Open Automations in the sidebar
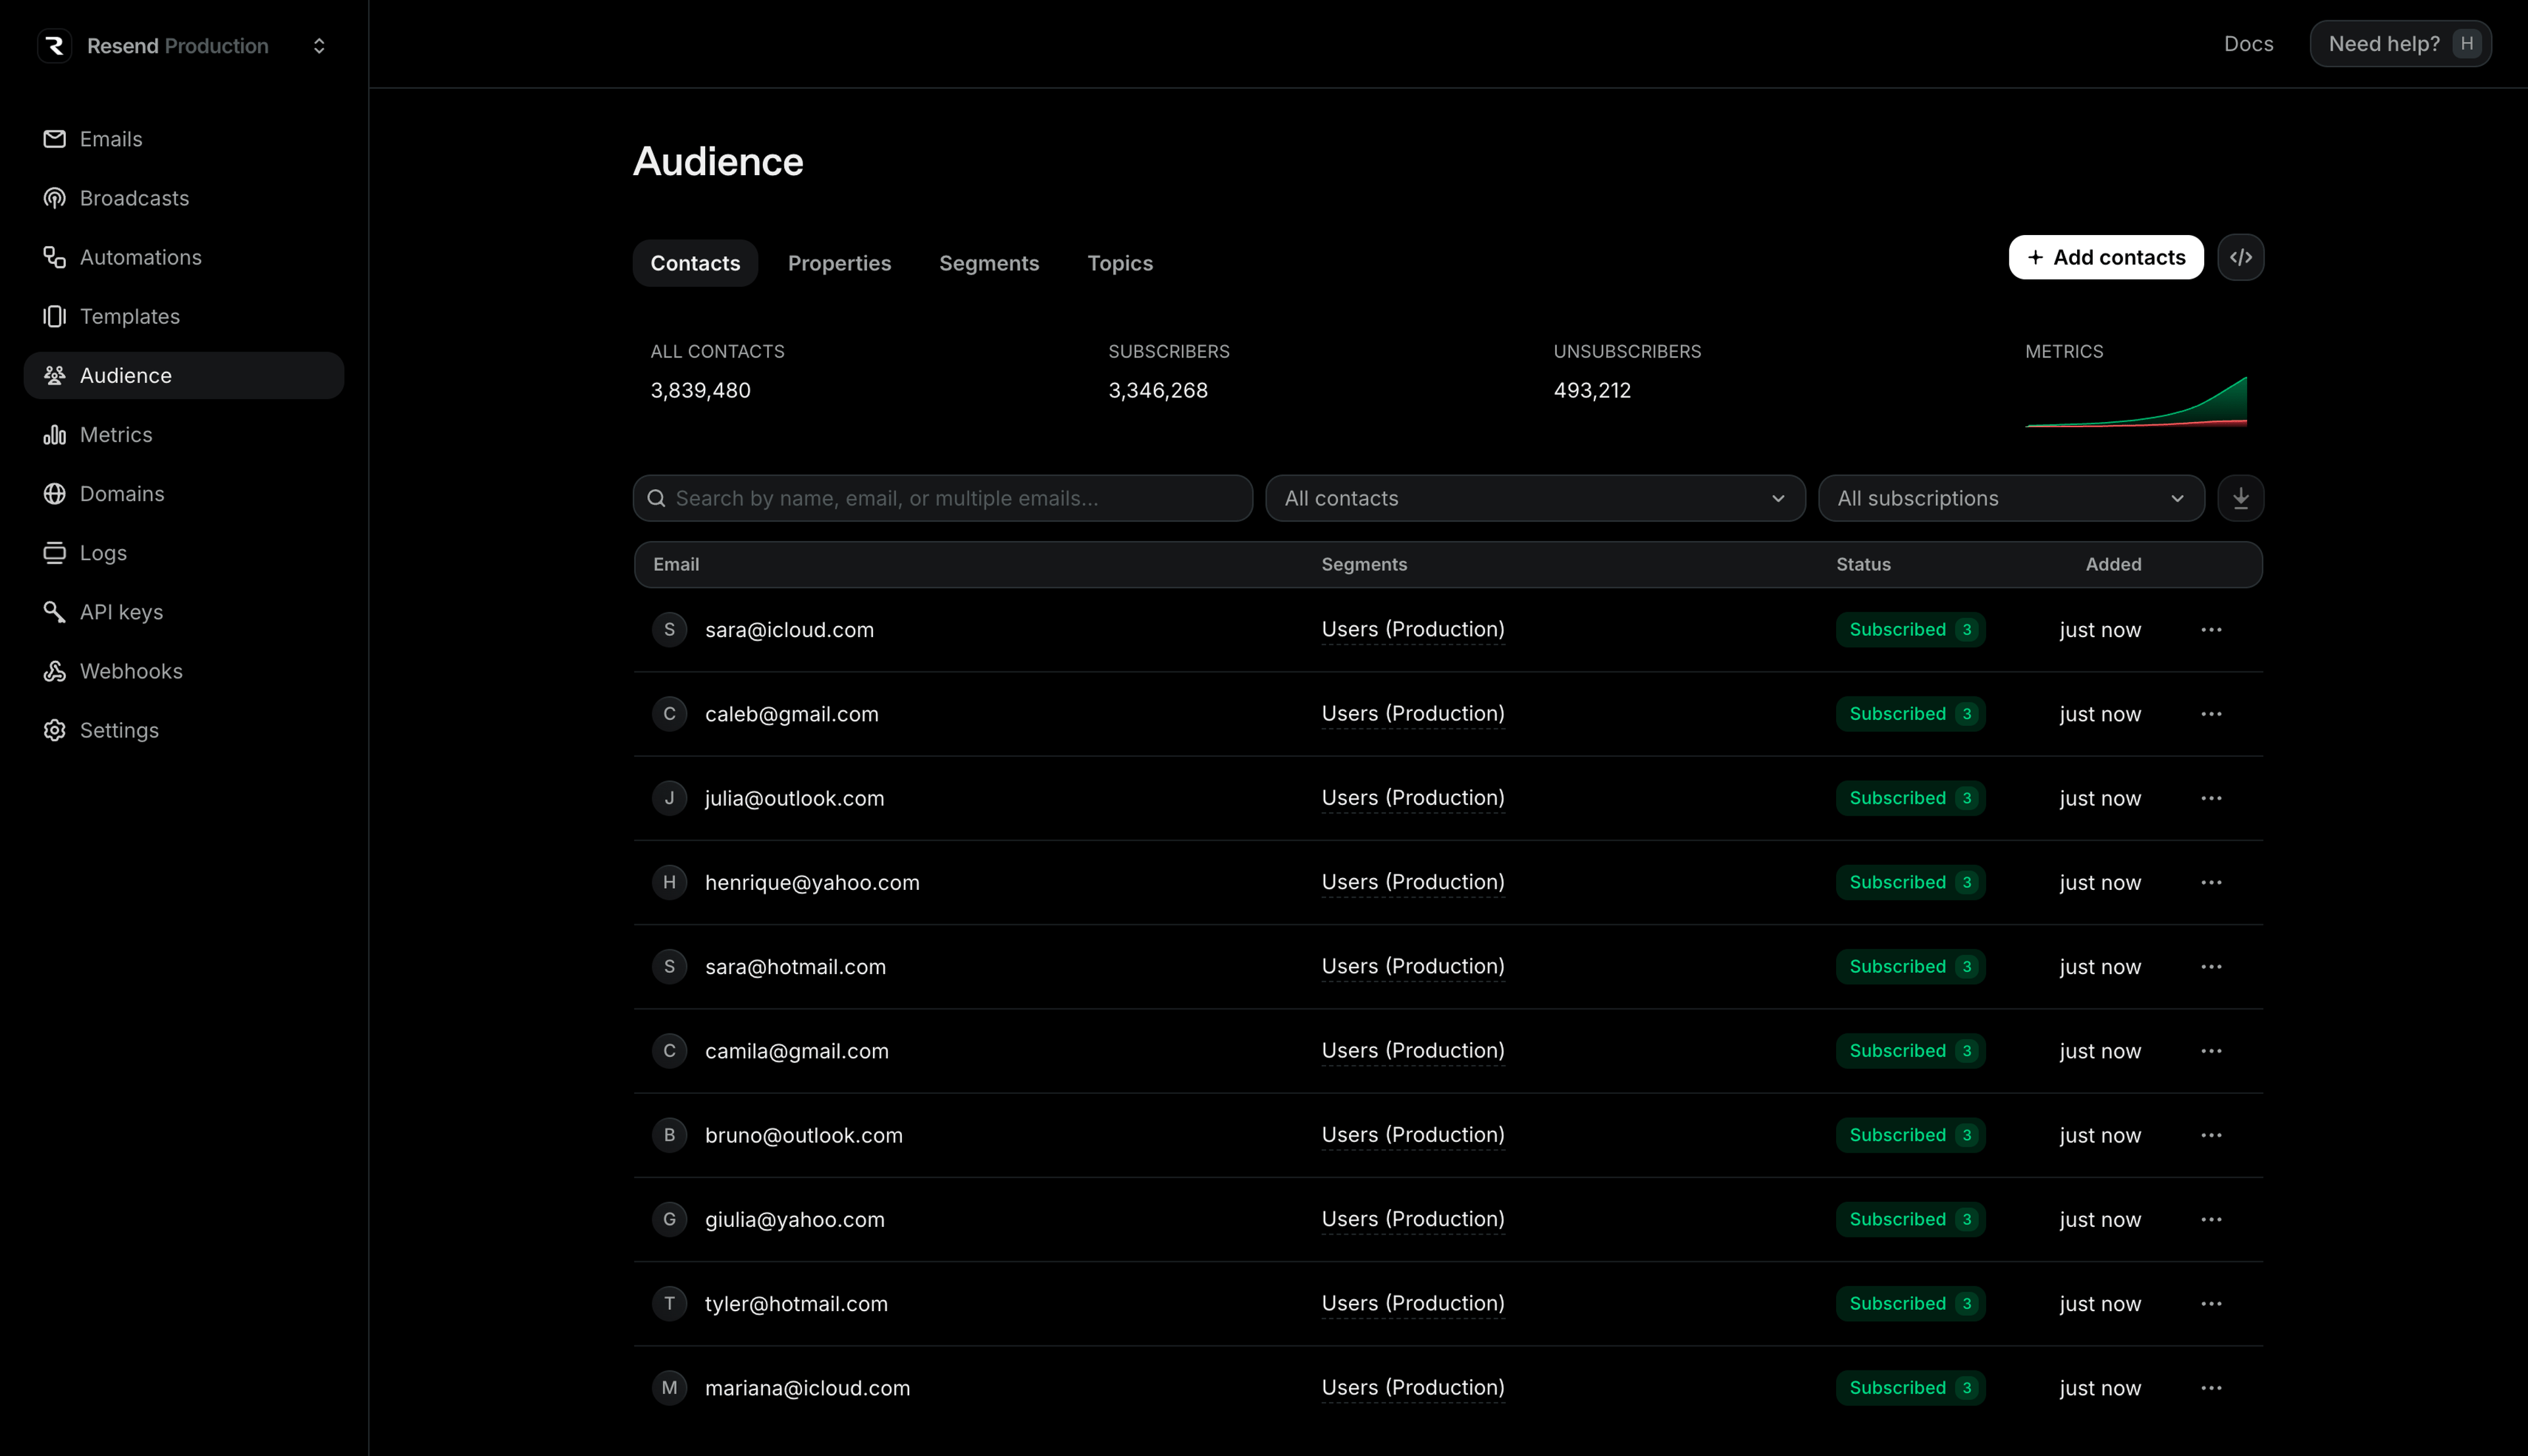The width and height of the screenshot is (2528, 1456). coord(184,257)
